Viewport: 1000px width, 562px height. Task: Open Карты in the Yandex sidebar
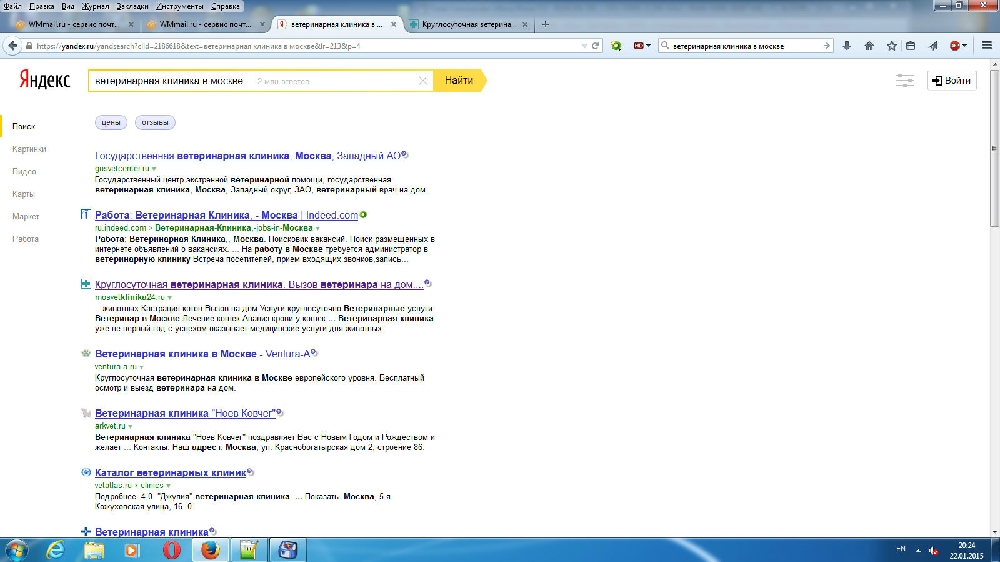(x=23, y=194)
